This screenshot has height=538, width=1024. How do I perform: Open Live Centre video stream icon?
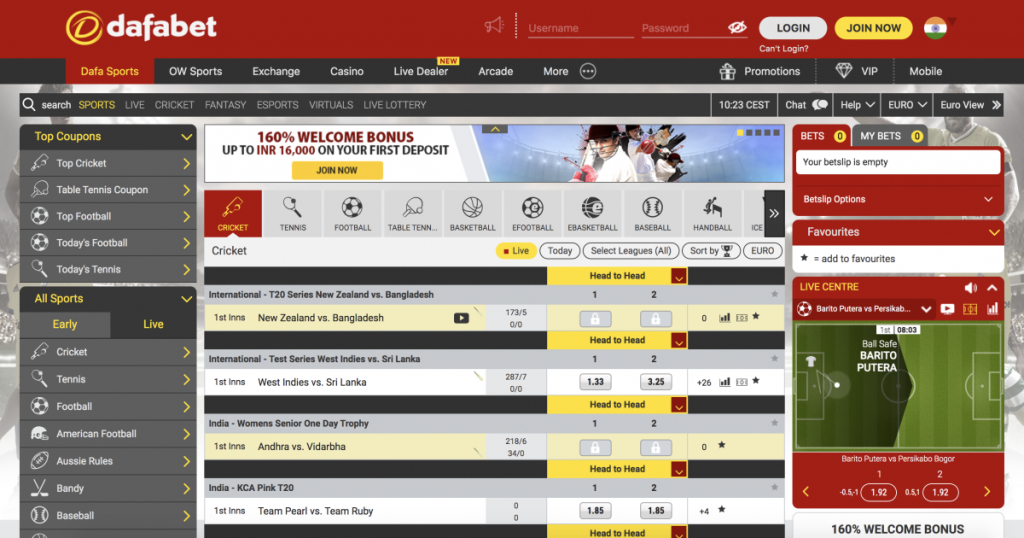(x=947, y=309)
